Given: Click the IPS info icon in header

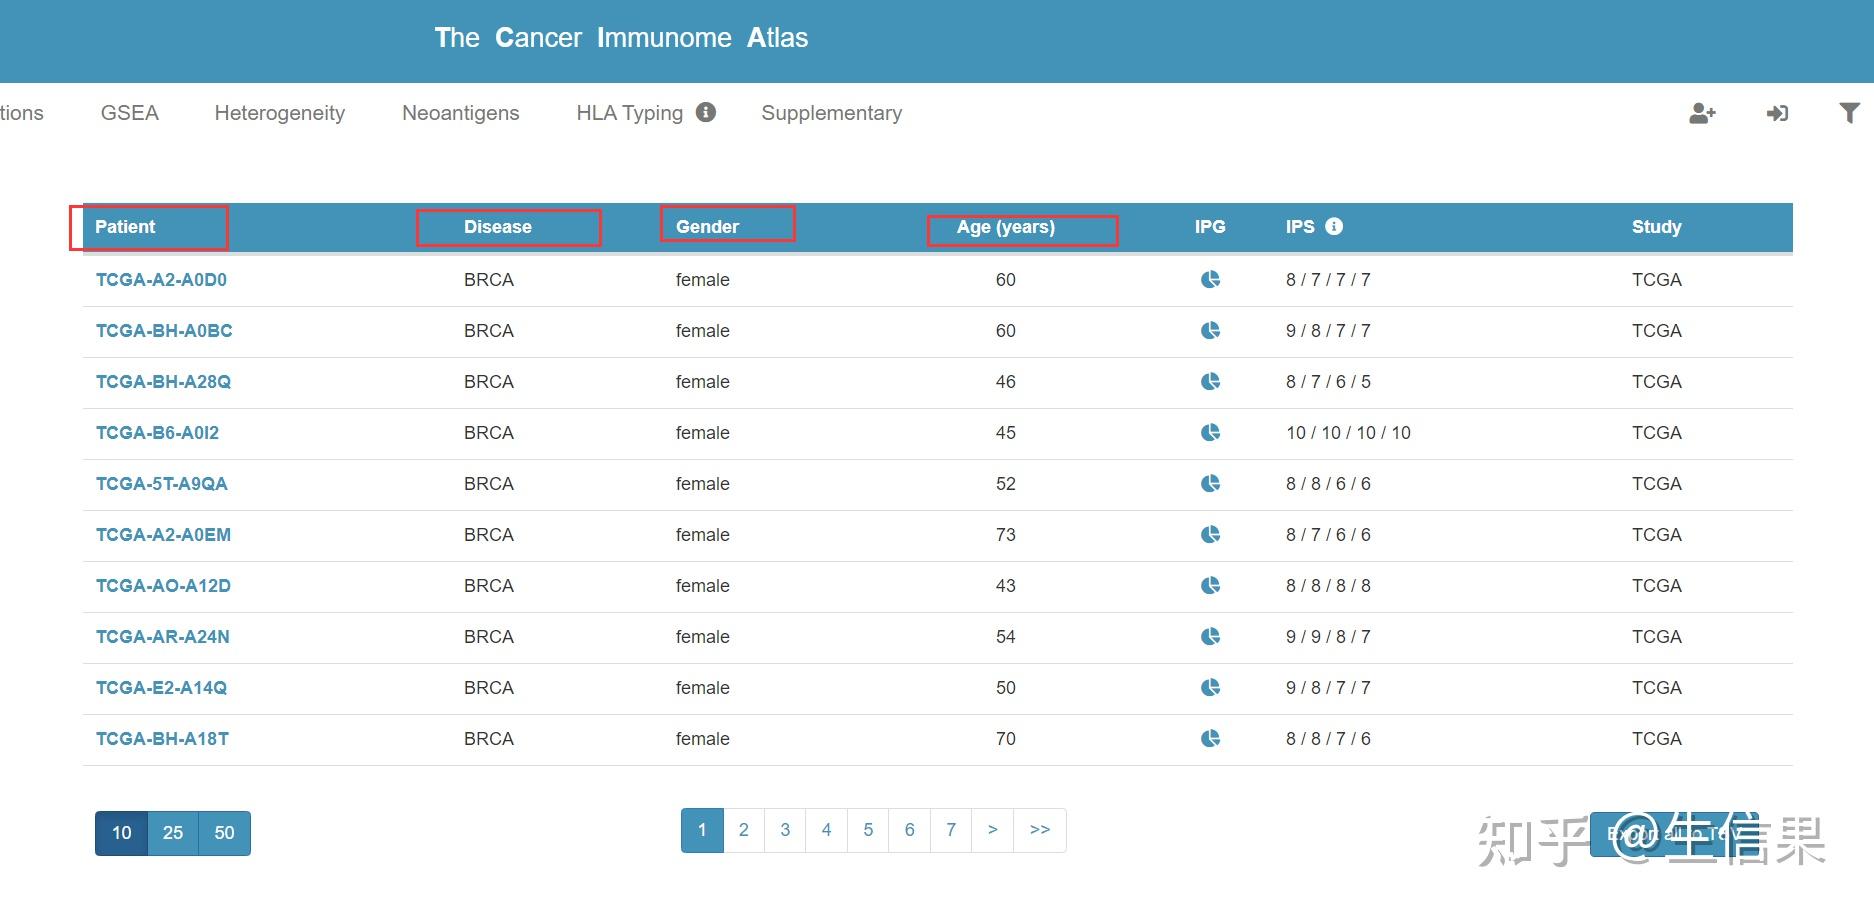Looking at the screenshot, I should [1334, 226].
